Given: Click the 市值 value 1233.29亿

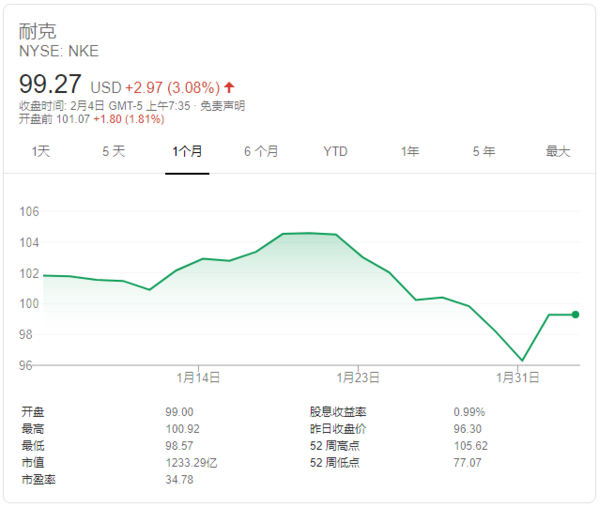Looking at the screenshot, I should click(191, 463).
